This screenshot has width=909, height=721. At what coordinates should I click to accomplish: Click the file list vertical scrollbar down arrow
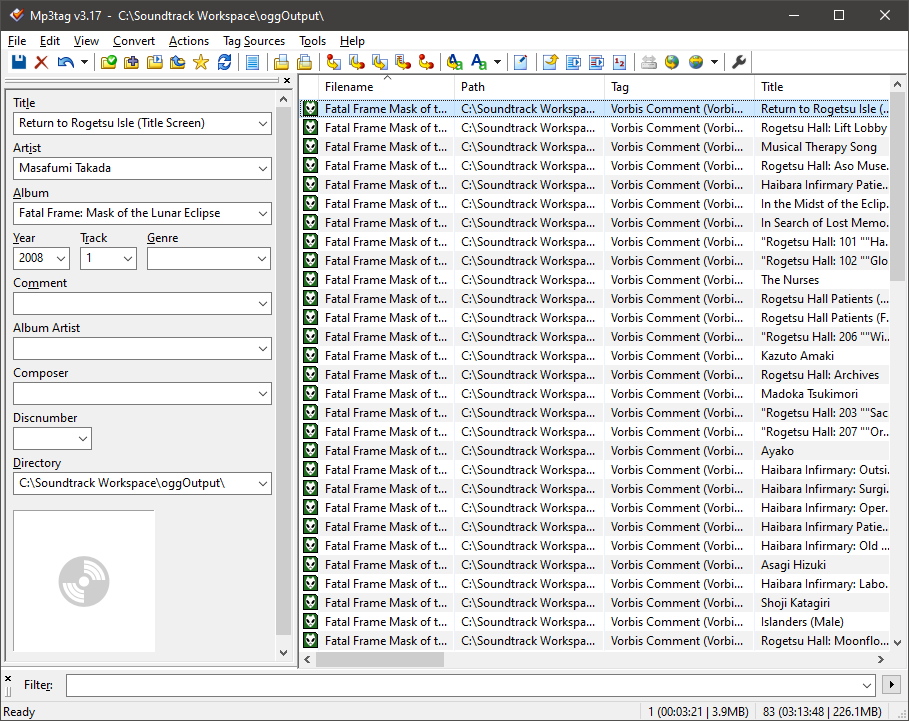898,642
